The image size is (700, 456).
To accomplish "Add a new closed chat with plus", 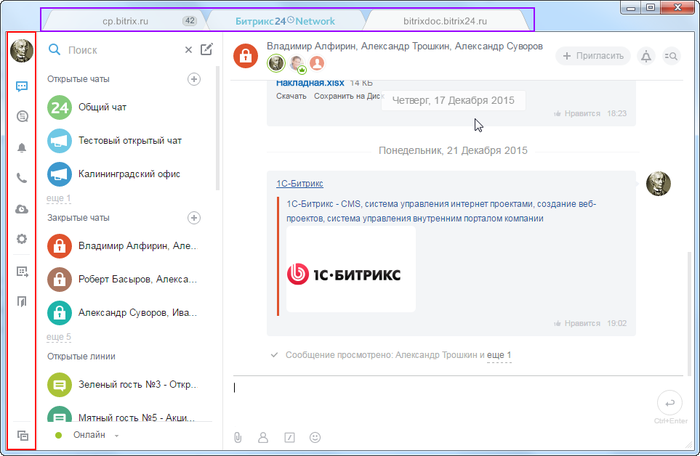I will point(194,218).
